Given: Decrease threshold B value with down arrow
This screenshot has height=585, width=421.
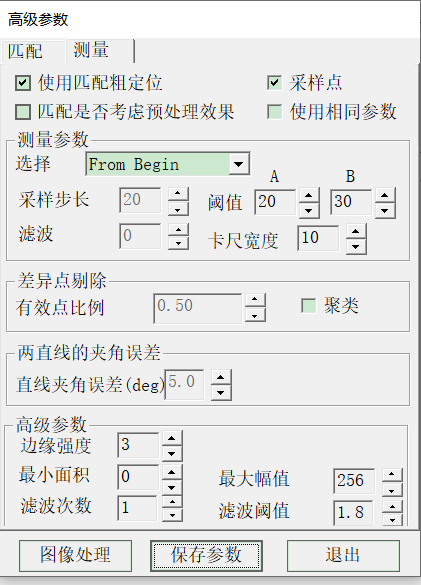Looking at the screenshot, I should pos(385,210).
